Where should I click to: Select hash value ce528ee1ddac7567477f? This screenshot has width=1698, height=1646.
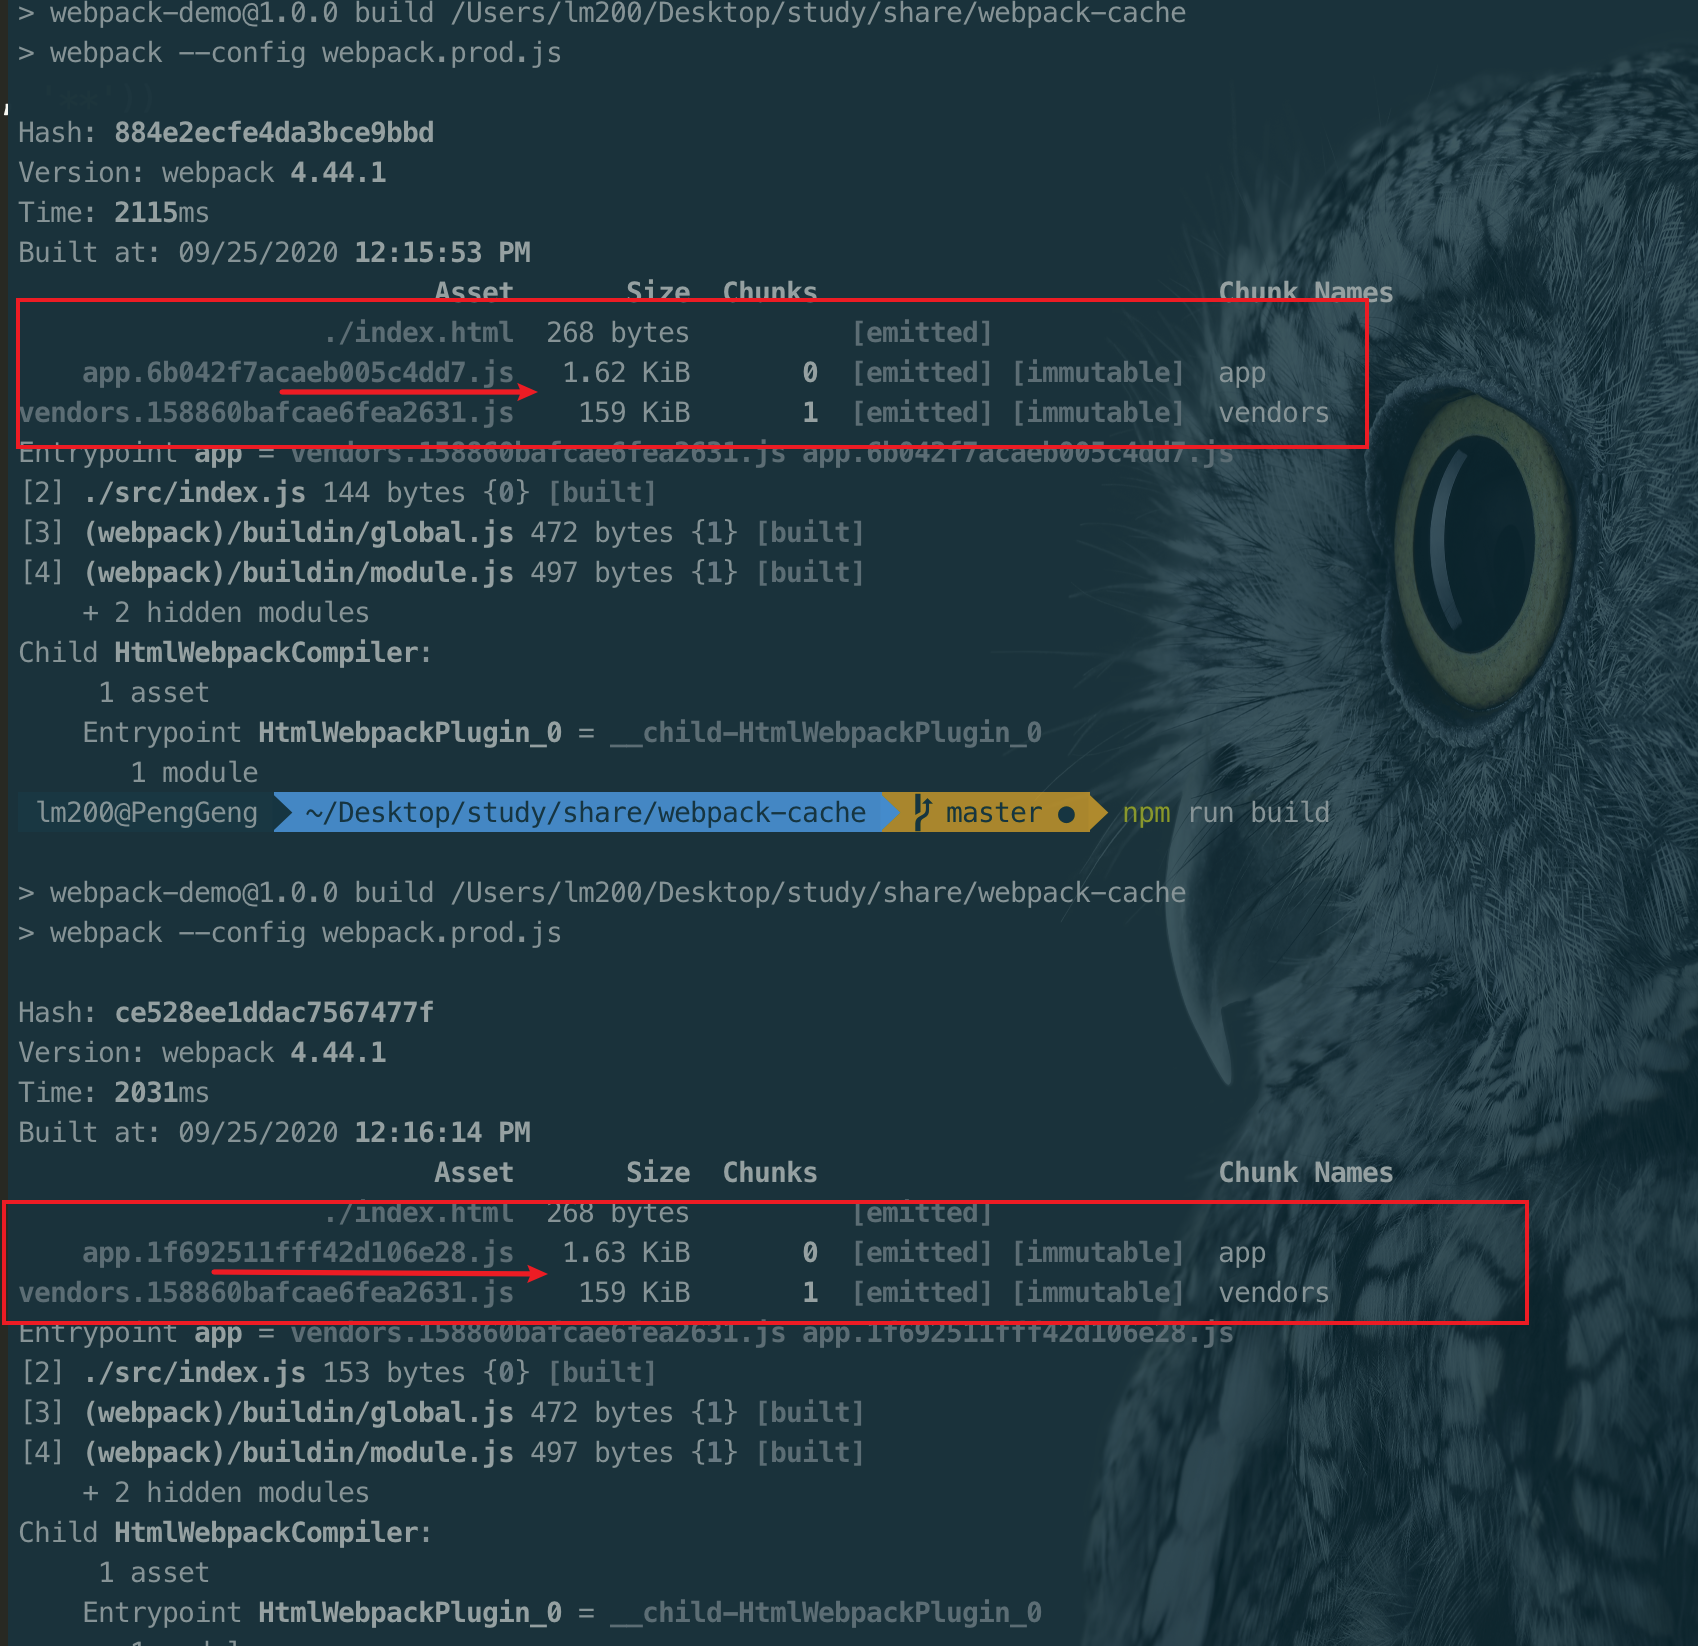[274, 1013]
